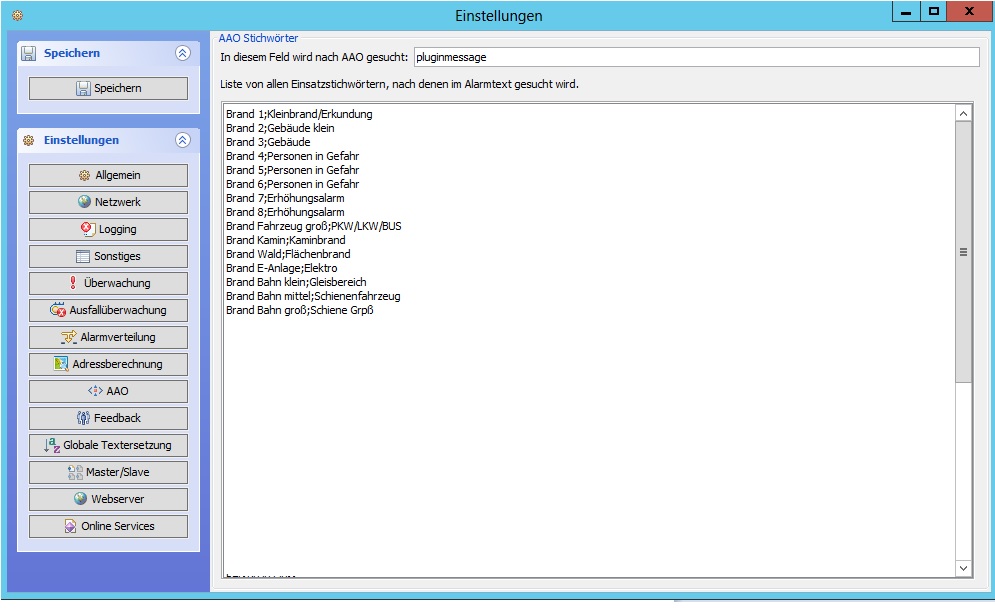
Task: Select the Logging icon in the sidebar
Action: [88, 229]
